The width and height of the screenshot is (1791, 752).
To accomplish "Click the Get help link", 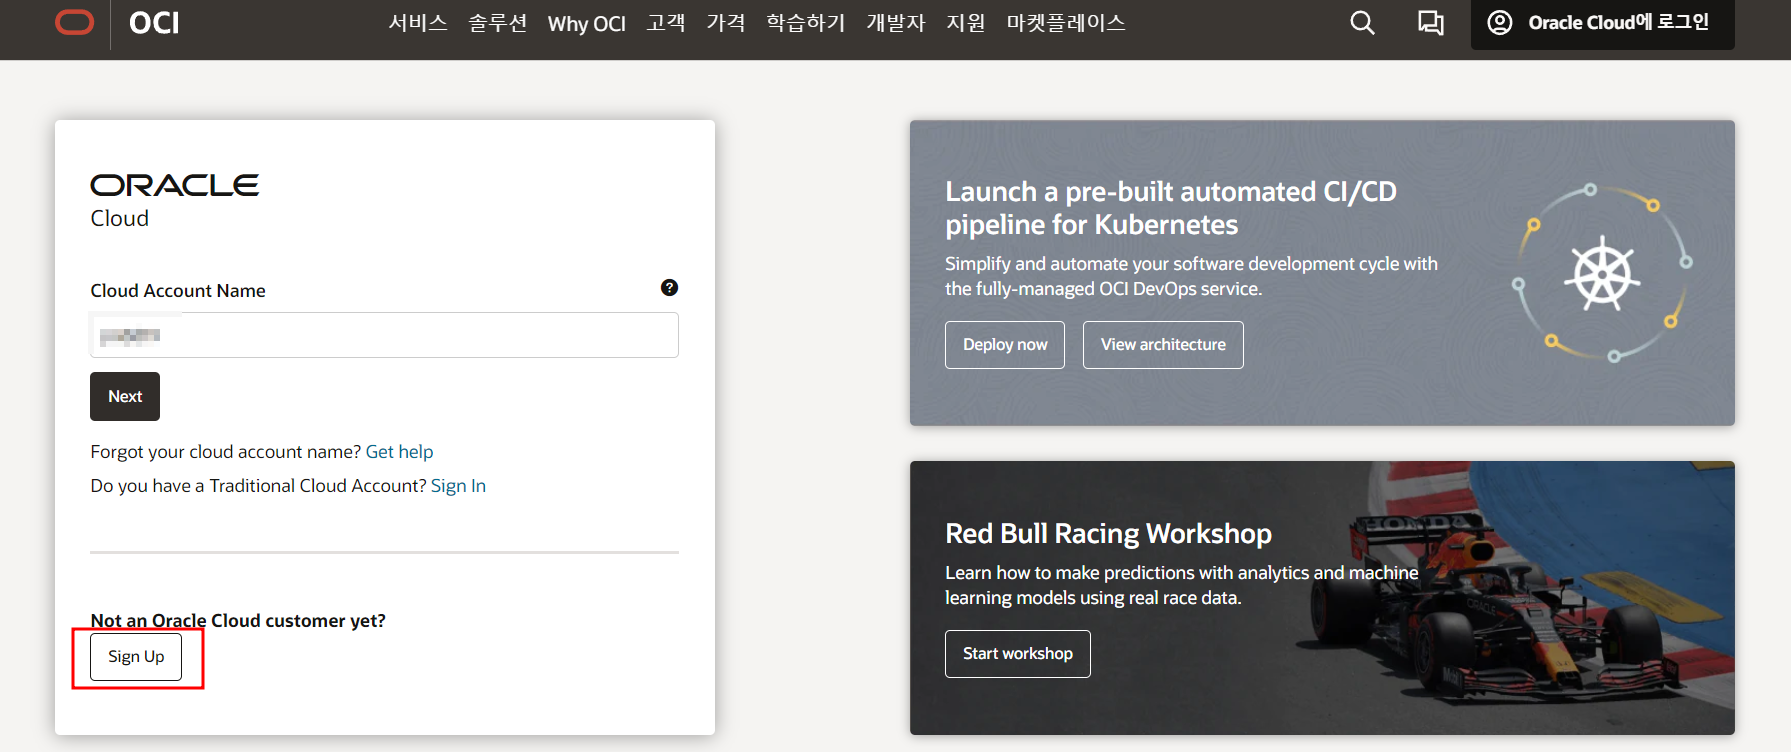I will point(399,452).
